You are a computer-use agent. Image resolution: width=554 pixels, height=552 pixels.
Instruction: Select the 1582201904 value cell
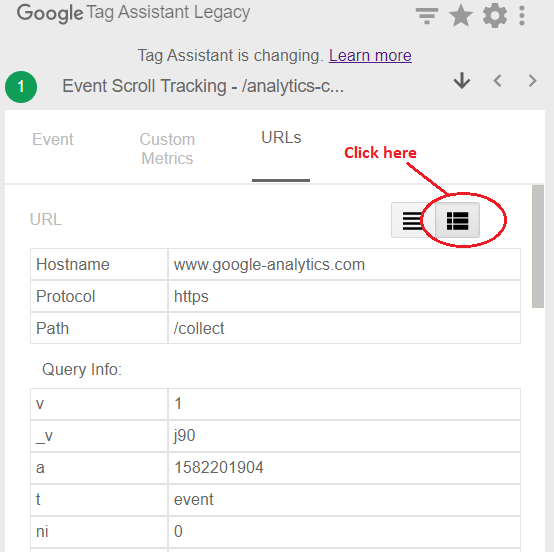[344, 467]
